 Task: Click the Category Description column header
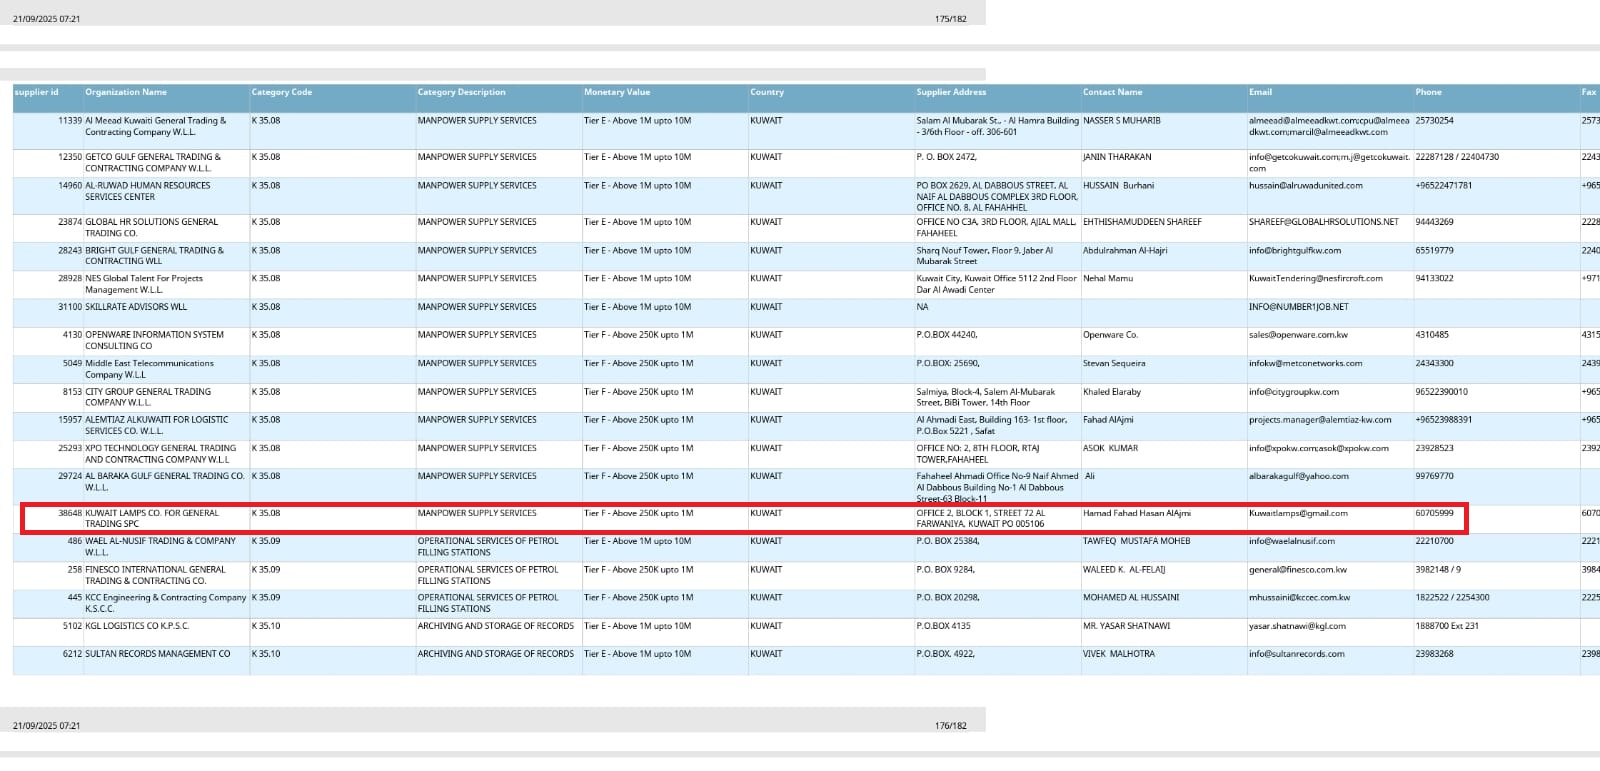(461, 92)
